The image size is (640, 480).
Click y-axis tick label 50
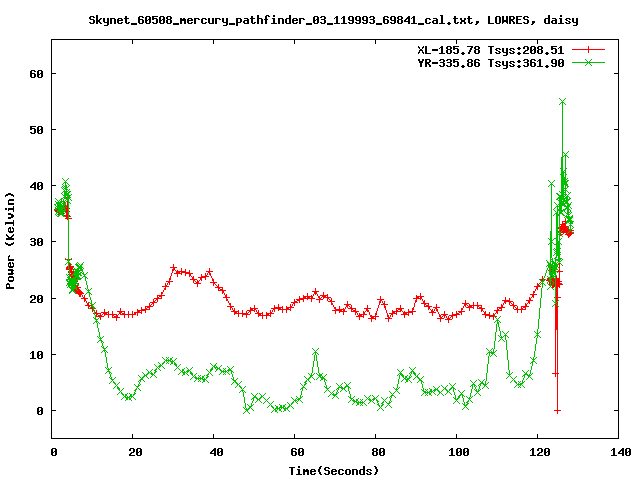[x=36, y=130]
